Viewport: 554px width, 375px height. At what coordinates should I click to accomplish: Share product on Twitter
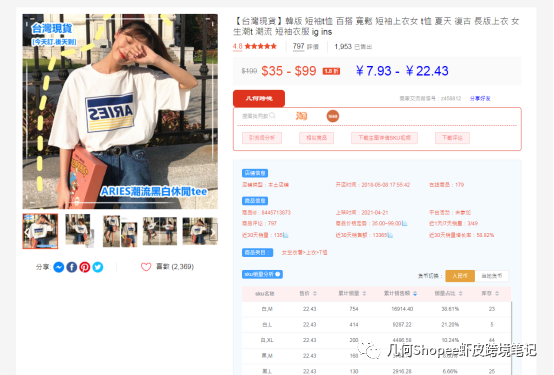point(98,267)
